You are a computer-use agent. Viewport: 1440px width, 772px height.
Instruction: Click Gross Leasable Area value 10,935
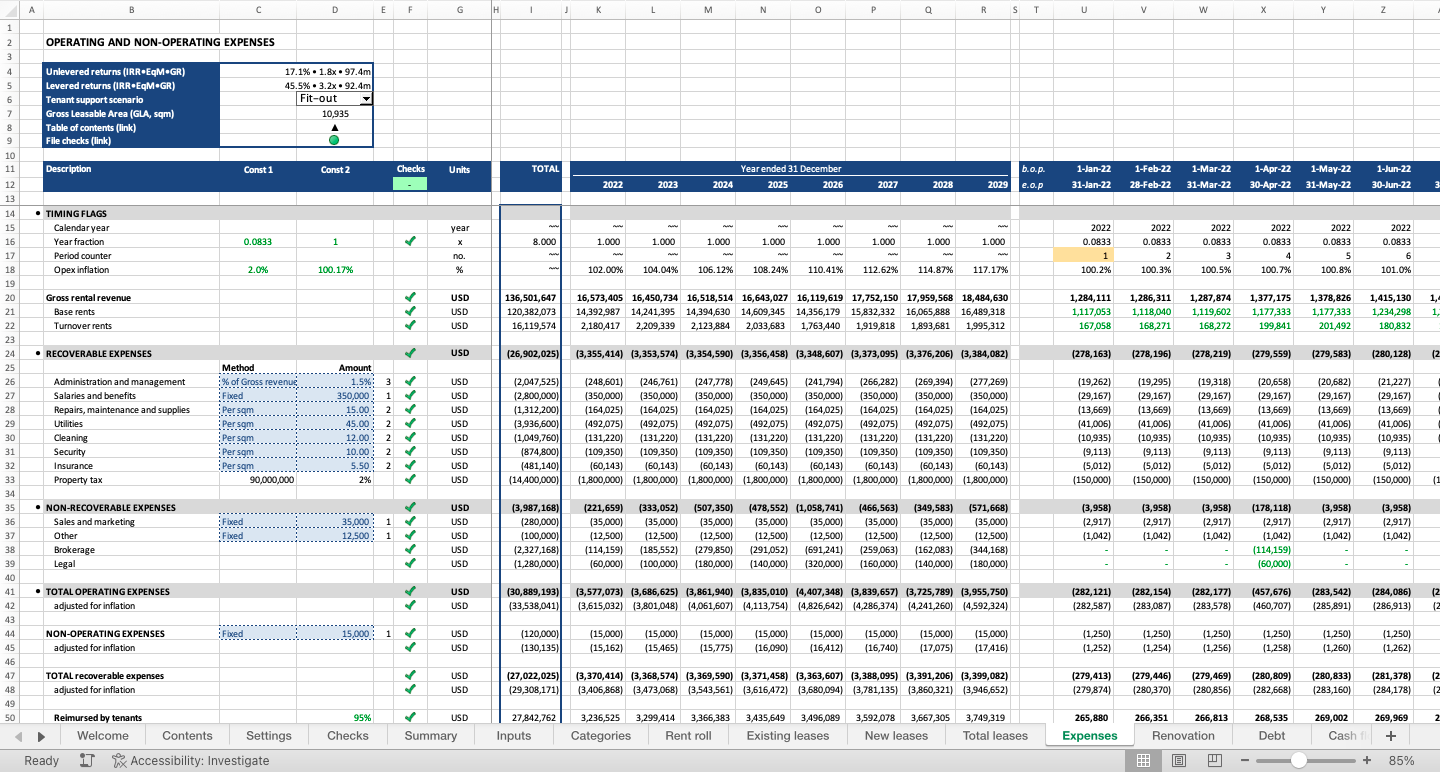click(x=334, y=113)
